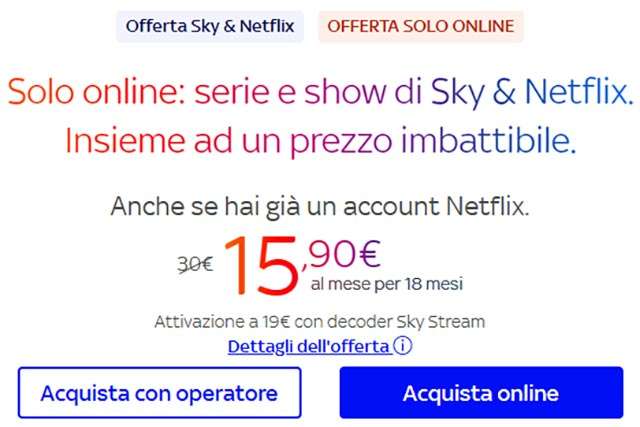Click the 'Solo online:' words in headline
This screenshot has width=640, height=427.
(96, 91)
